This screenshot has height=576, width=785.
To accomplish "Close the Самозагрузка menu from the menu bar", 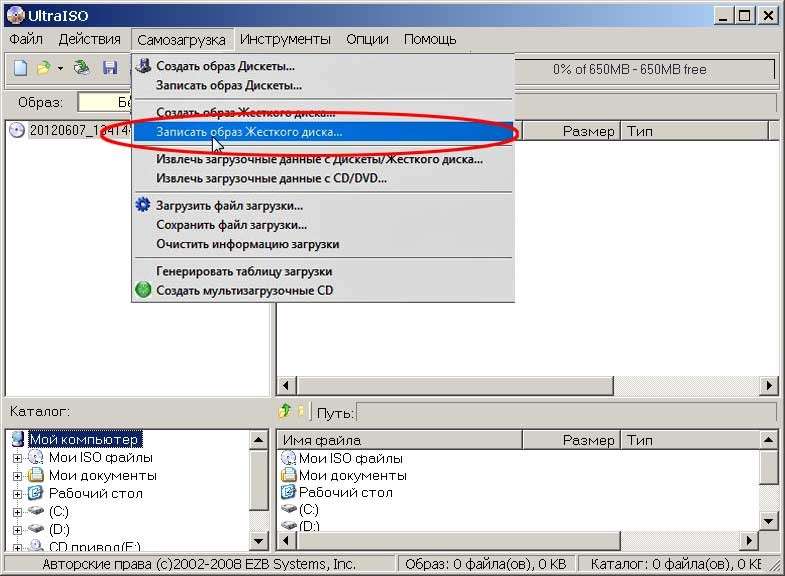I will coord(181,40).
